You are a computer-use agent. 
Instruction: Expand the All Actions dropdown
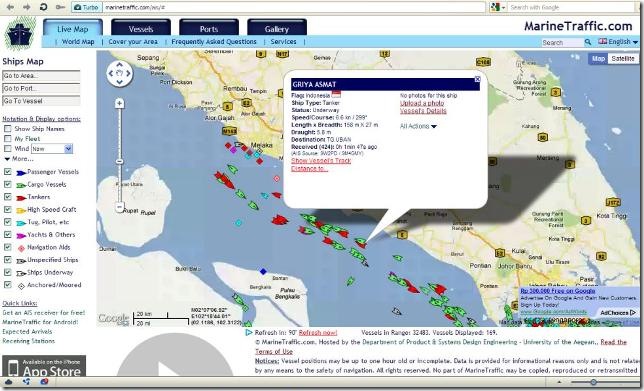[x=418, y=126]
